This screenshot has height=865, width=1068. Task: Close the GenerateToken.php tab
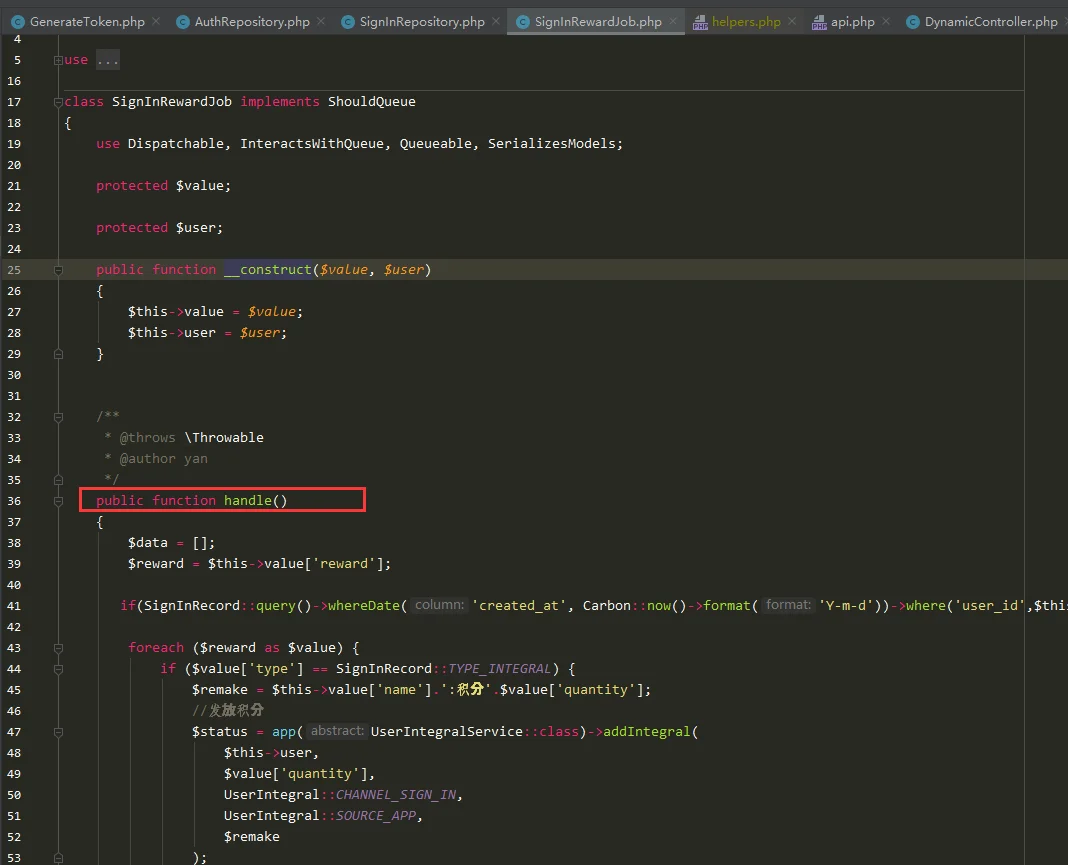tap(155, 21)
